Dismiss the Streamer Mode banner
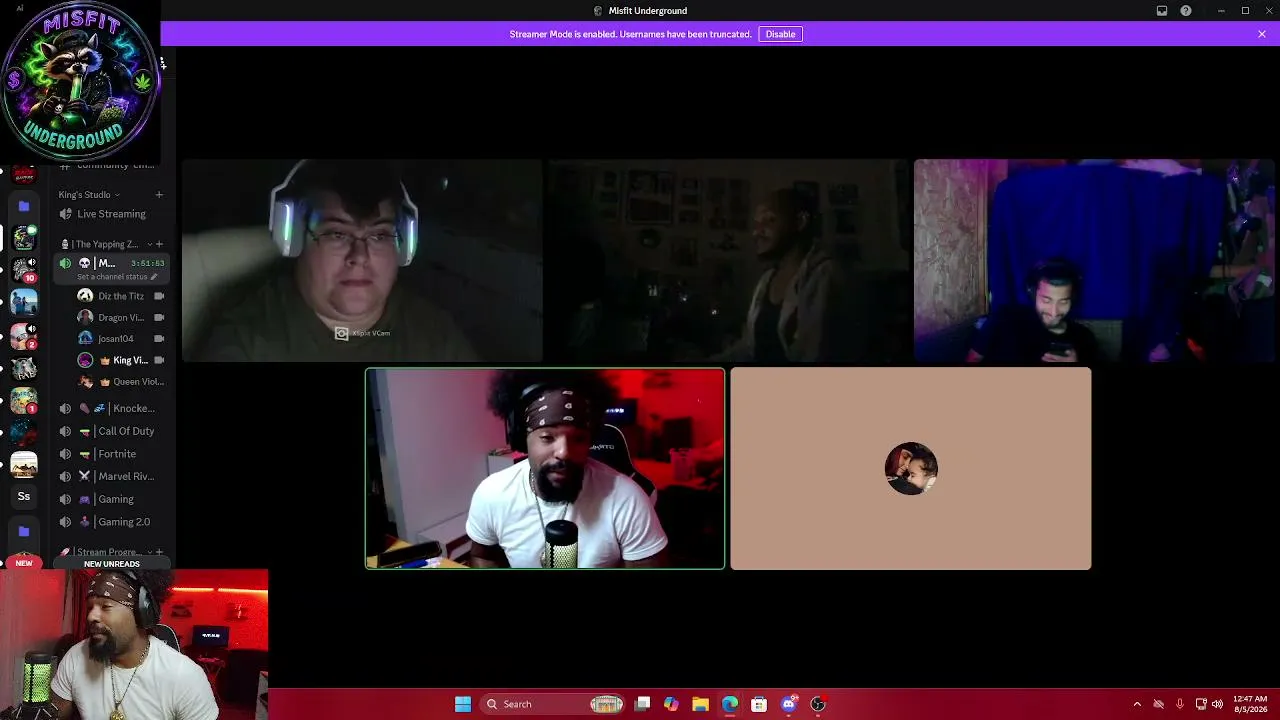Viewport: 1280px width, 720px height. coord(1262,34)
